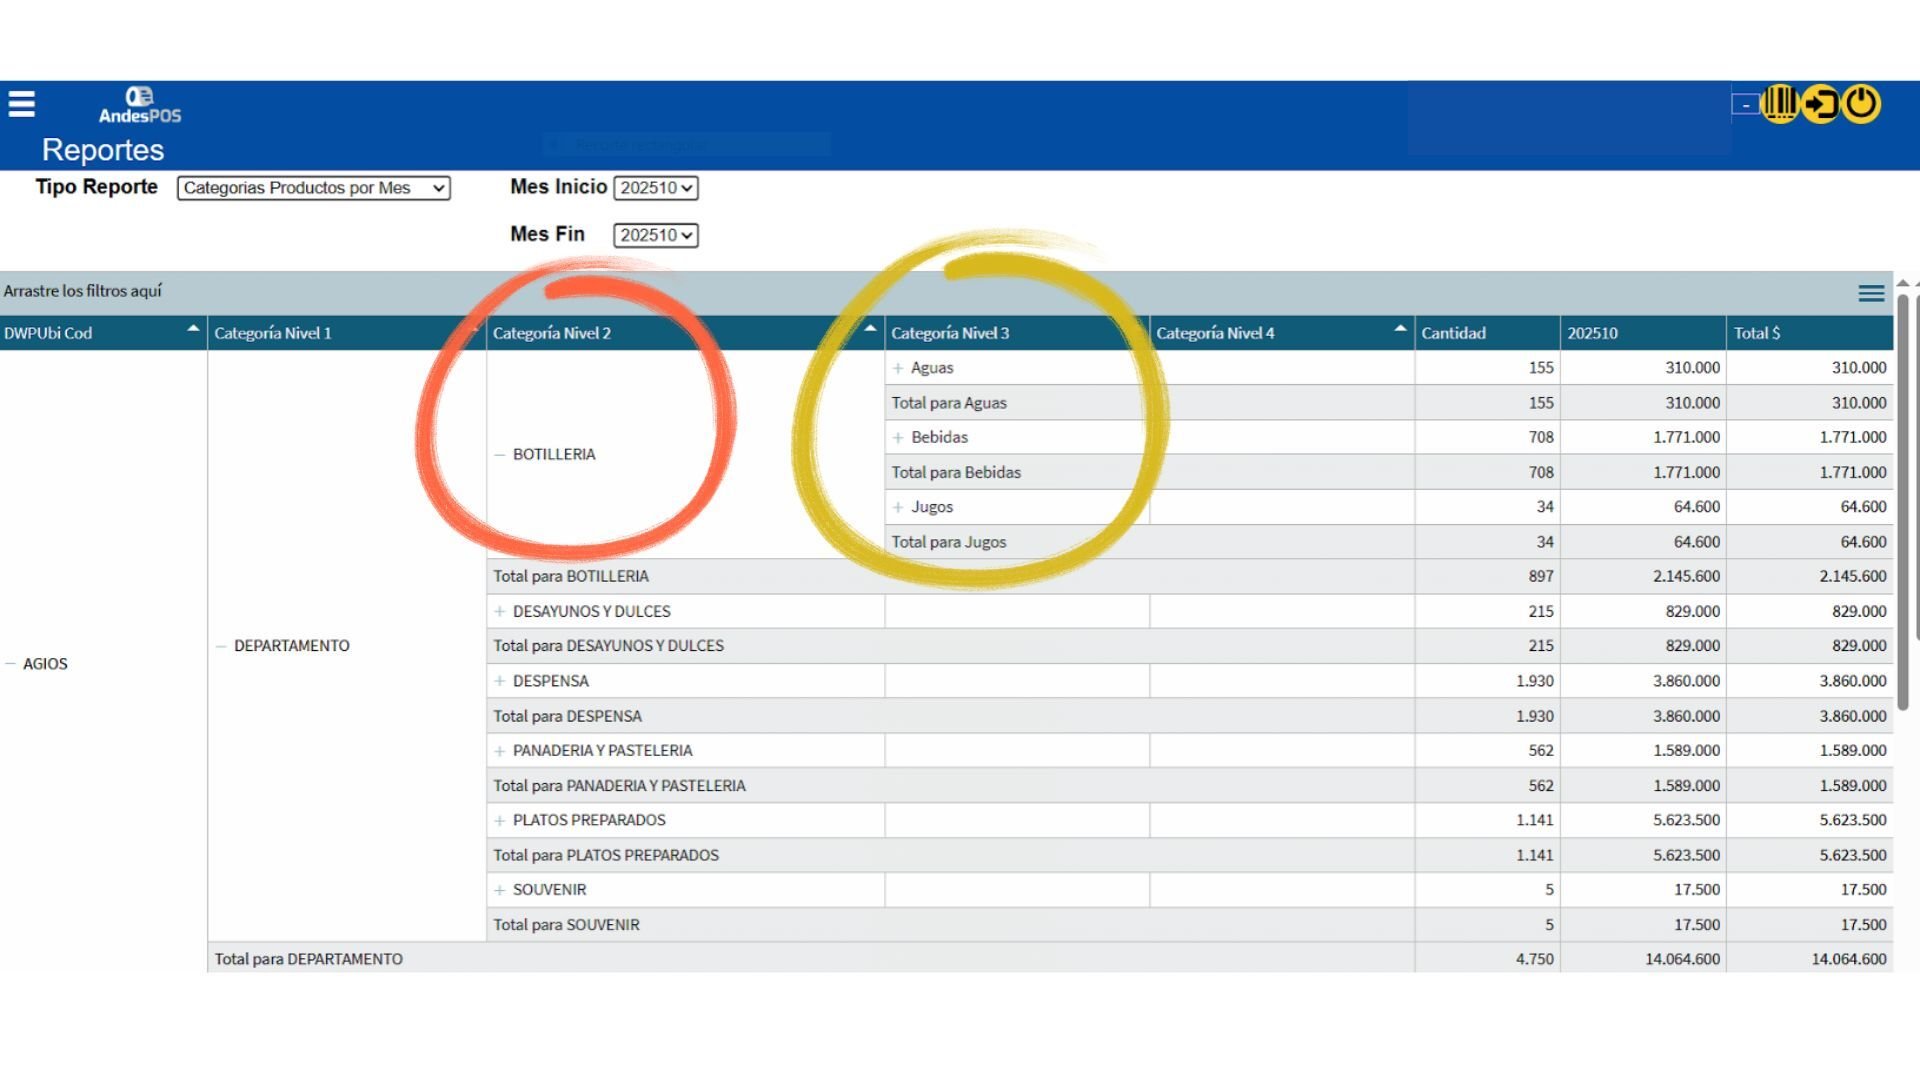Sort by DWPUbi Cod column arrow
The width and height of the screenshot is (1920, 1080).
point(193,329)
